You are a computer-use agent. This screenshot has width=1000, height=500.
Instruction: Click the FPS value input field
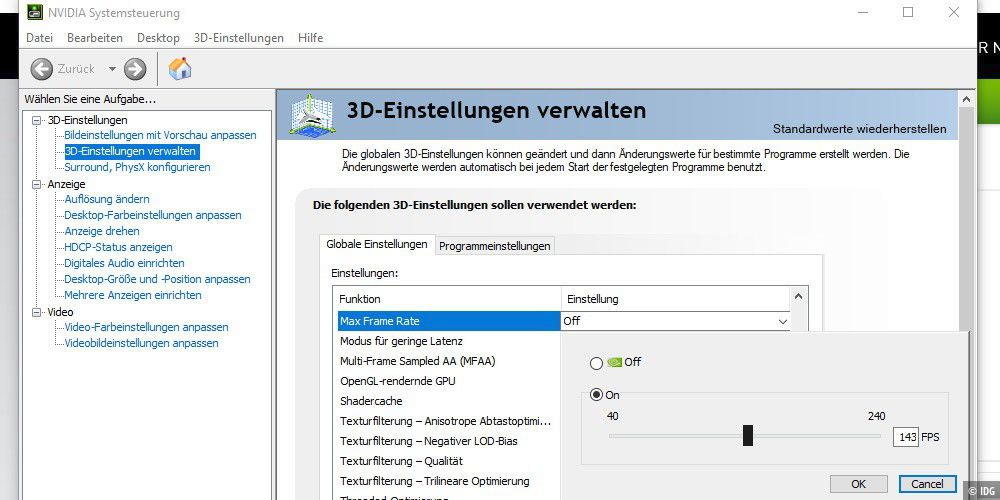906,437
